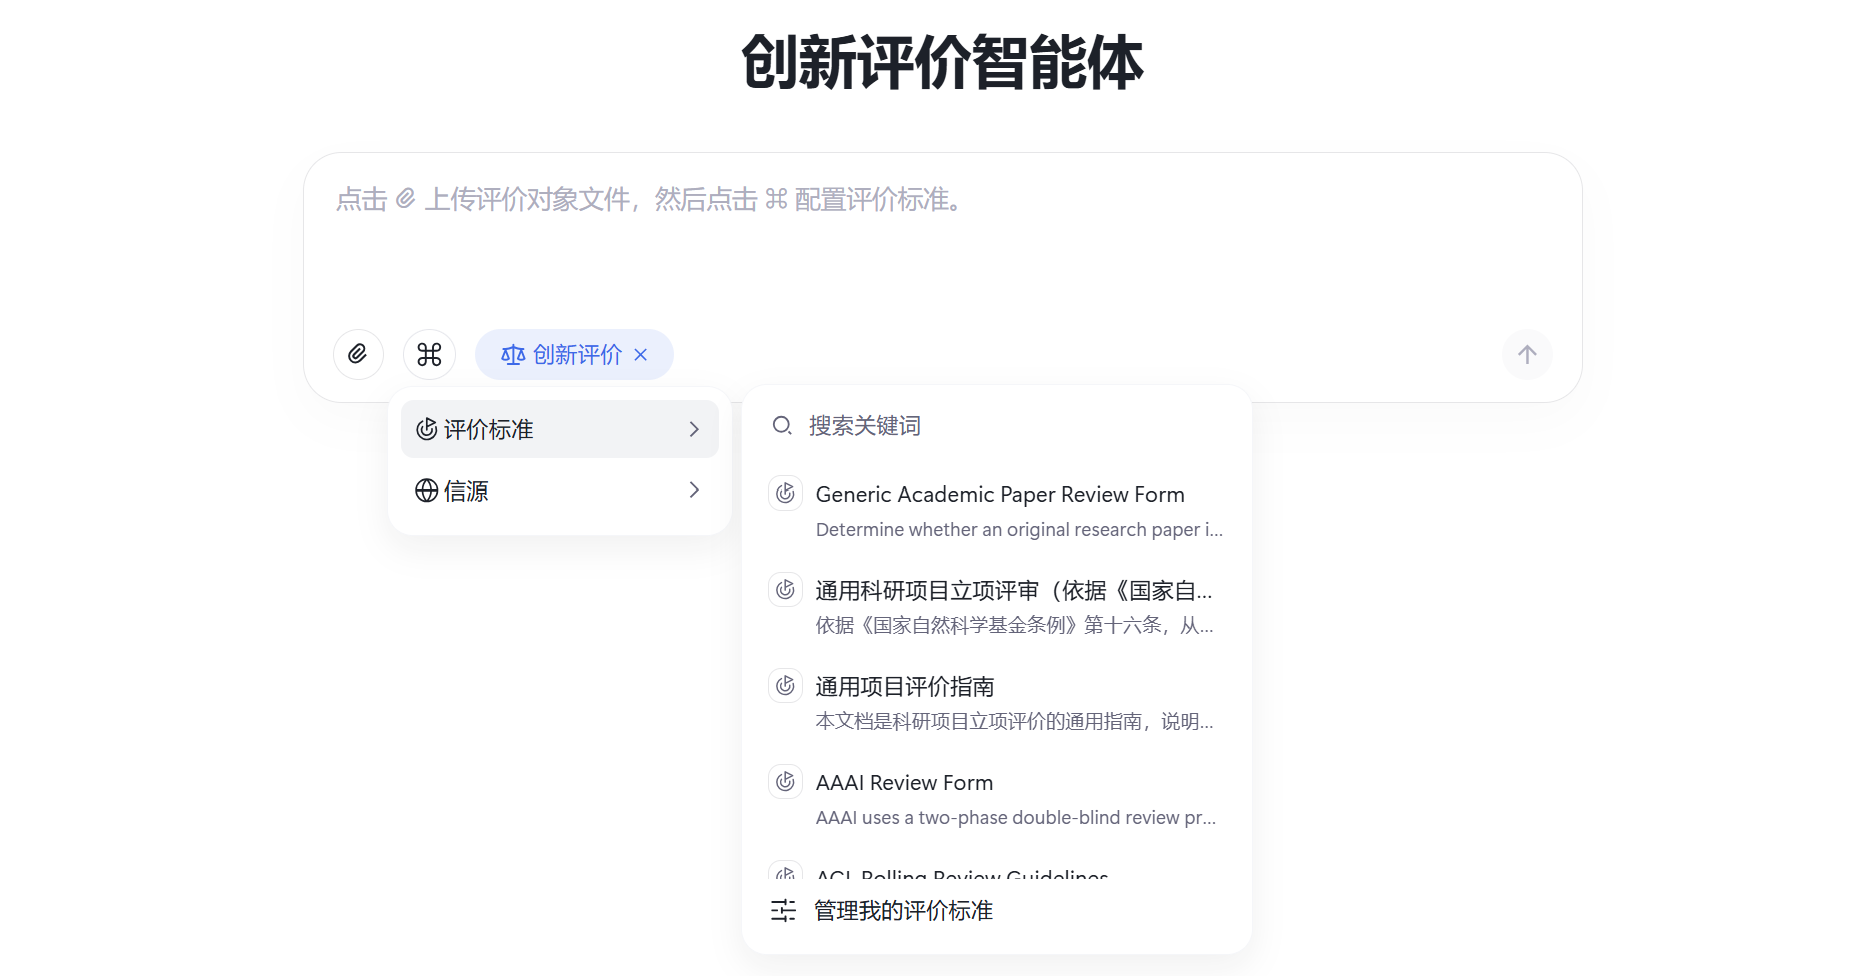The height and width of the screenshot is (976, 1854).
Task: Expand the 信源 submenu chevron
Action: (x=694, y=490)
